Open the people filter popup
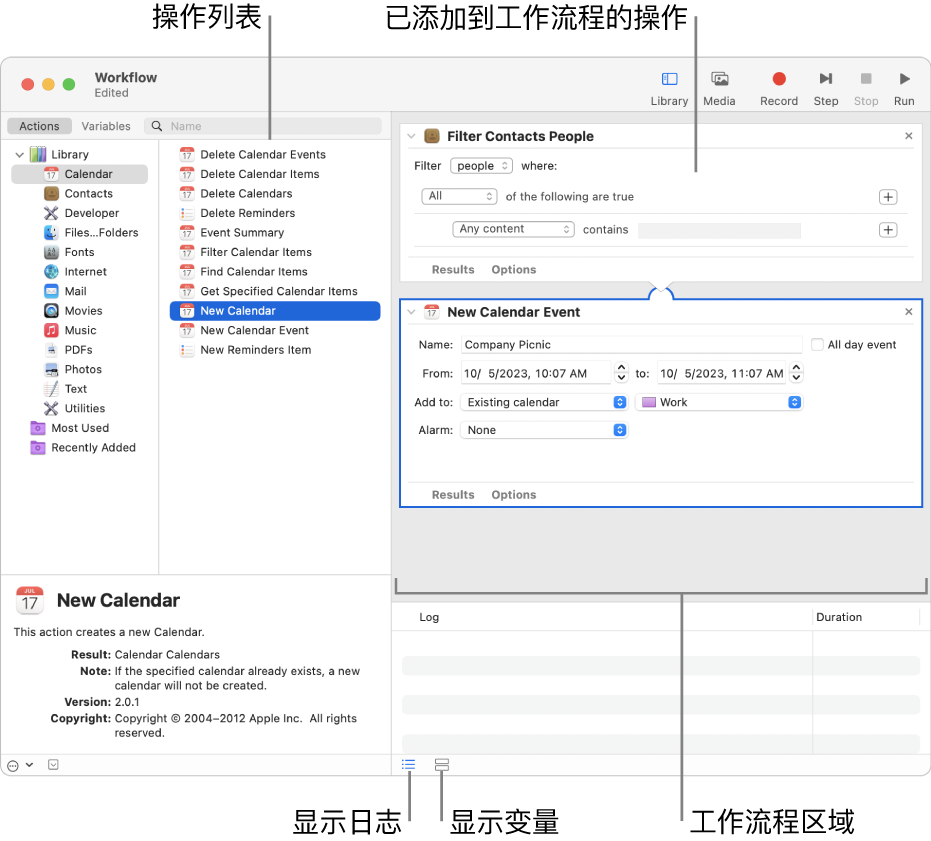Image resolution: width=931 pixels, height=841 pixels. (x=481, y=166)
